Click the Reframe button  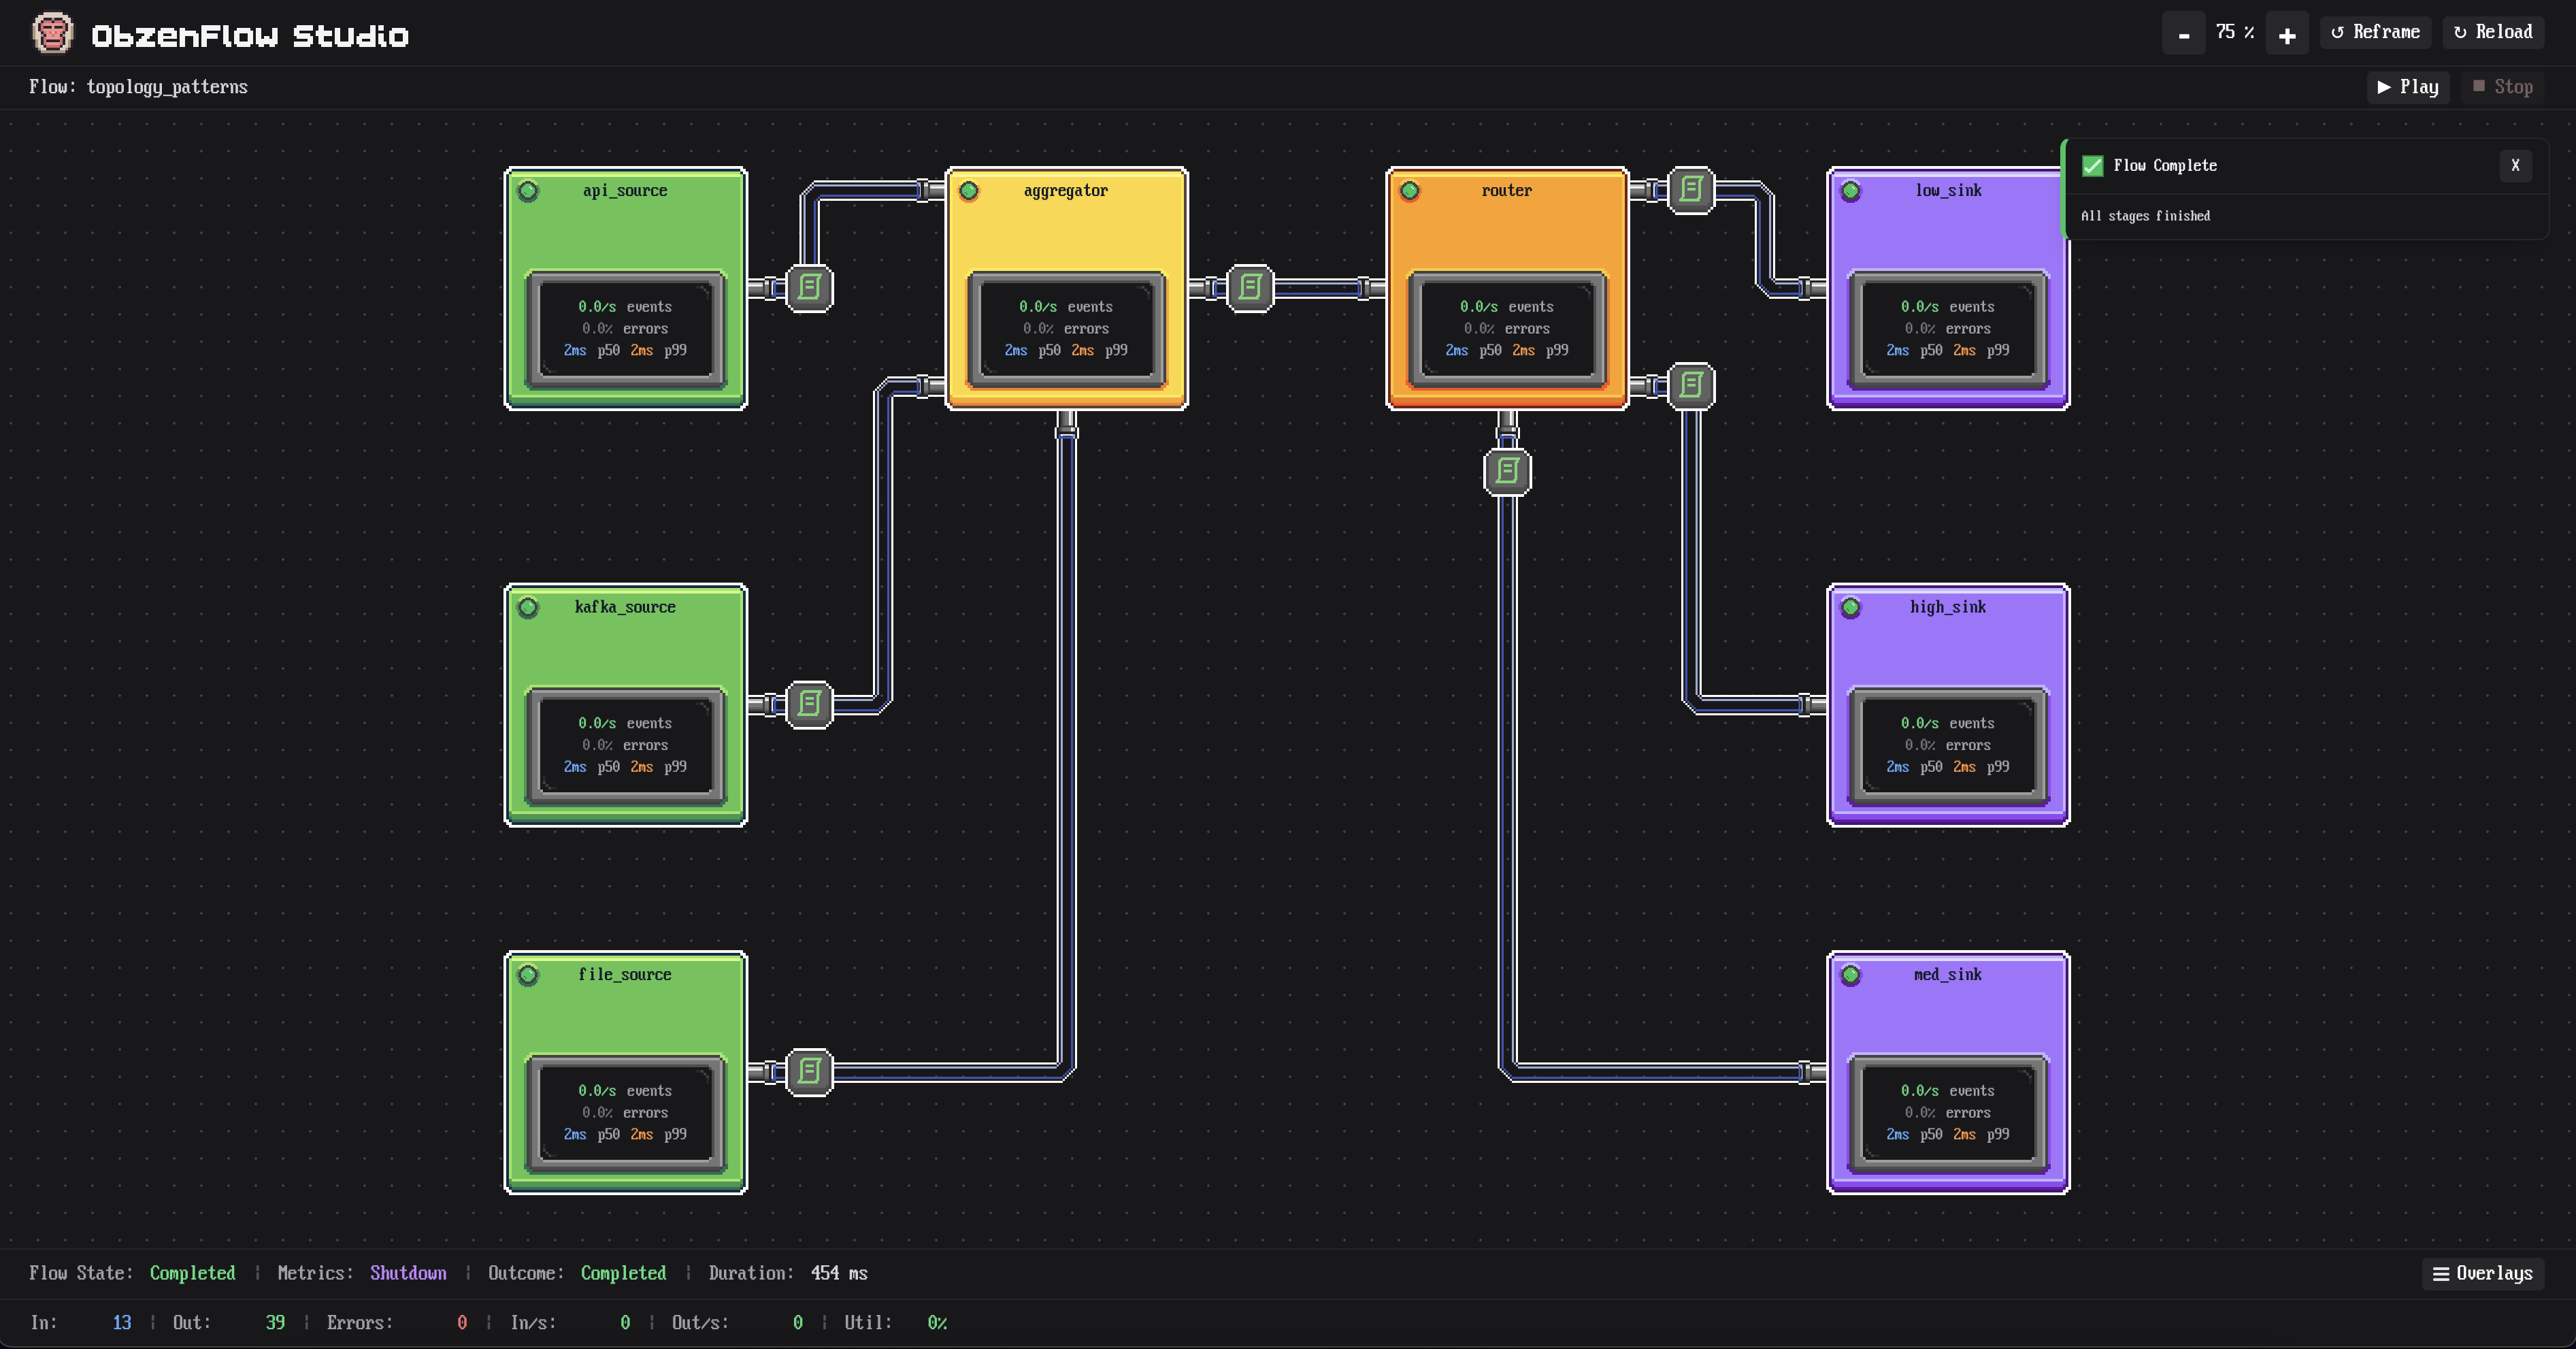[x=2375, y=32]
